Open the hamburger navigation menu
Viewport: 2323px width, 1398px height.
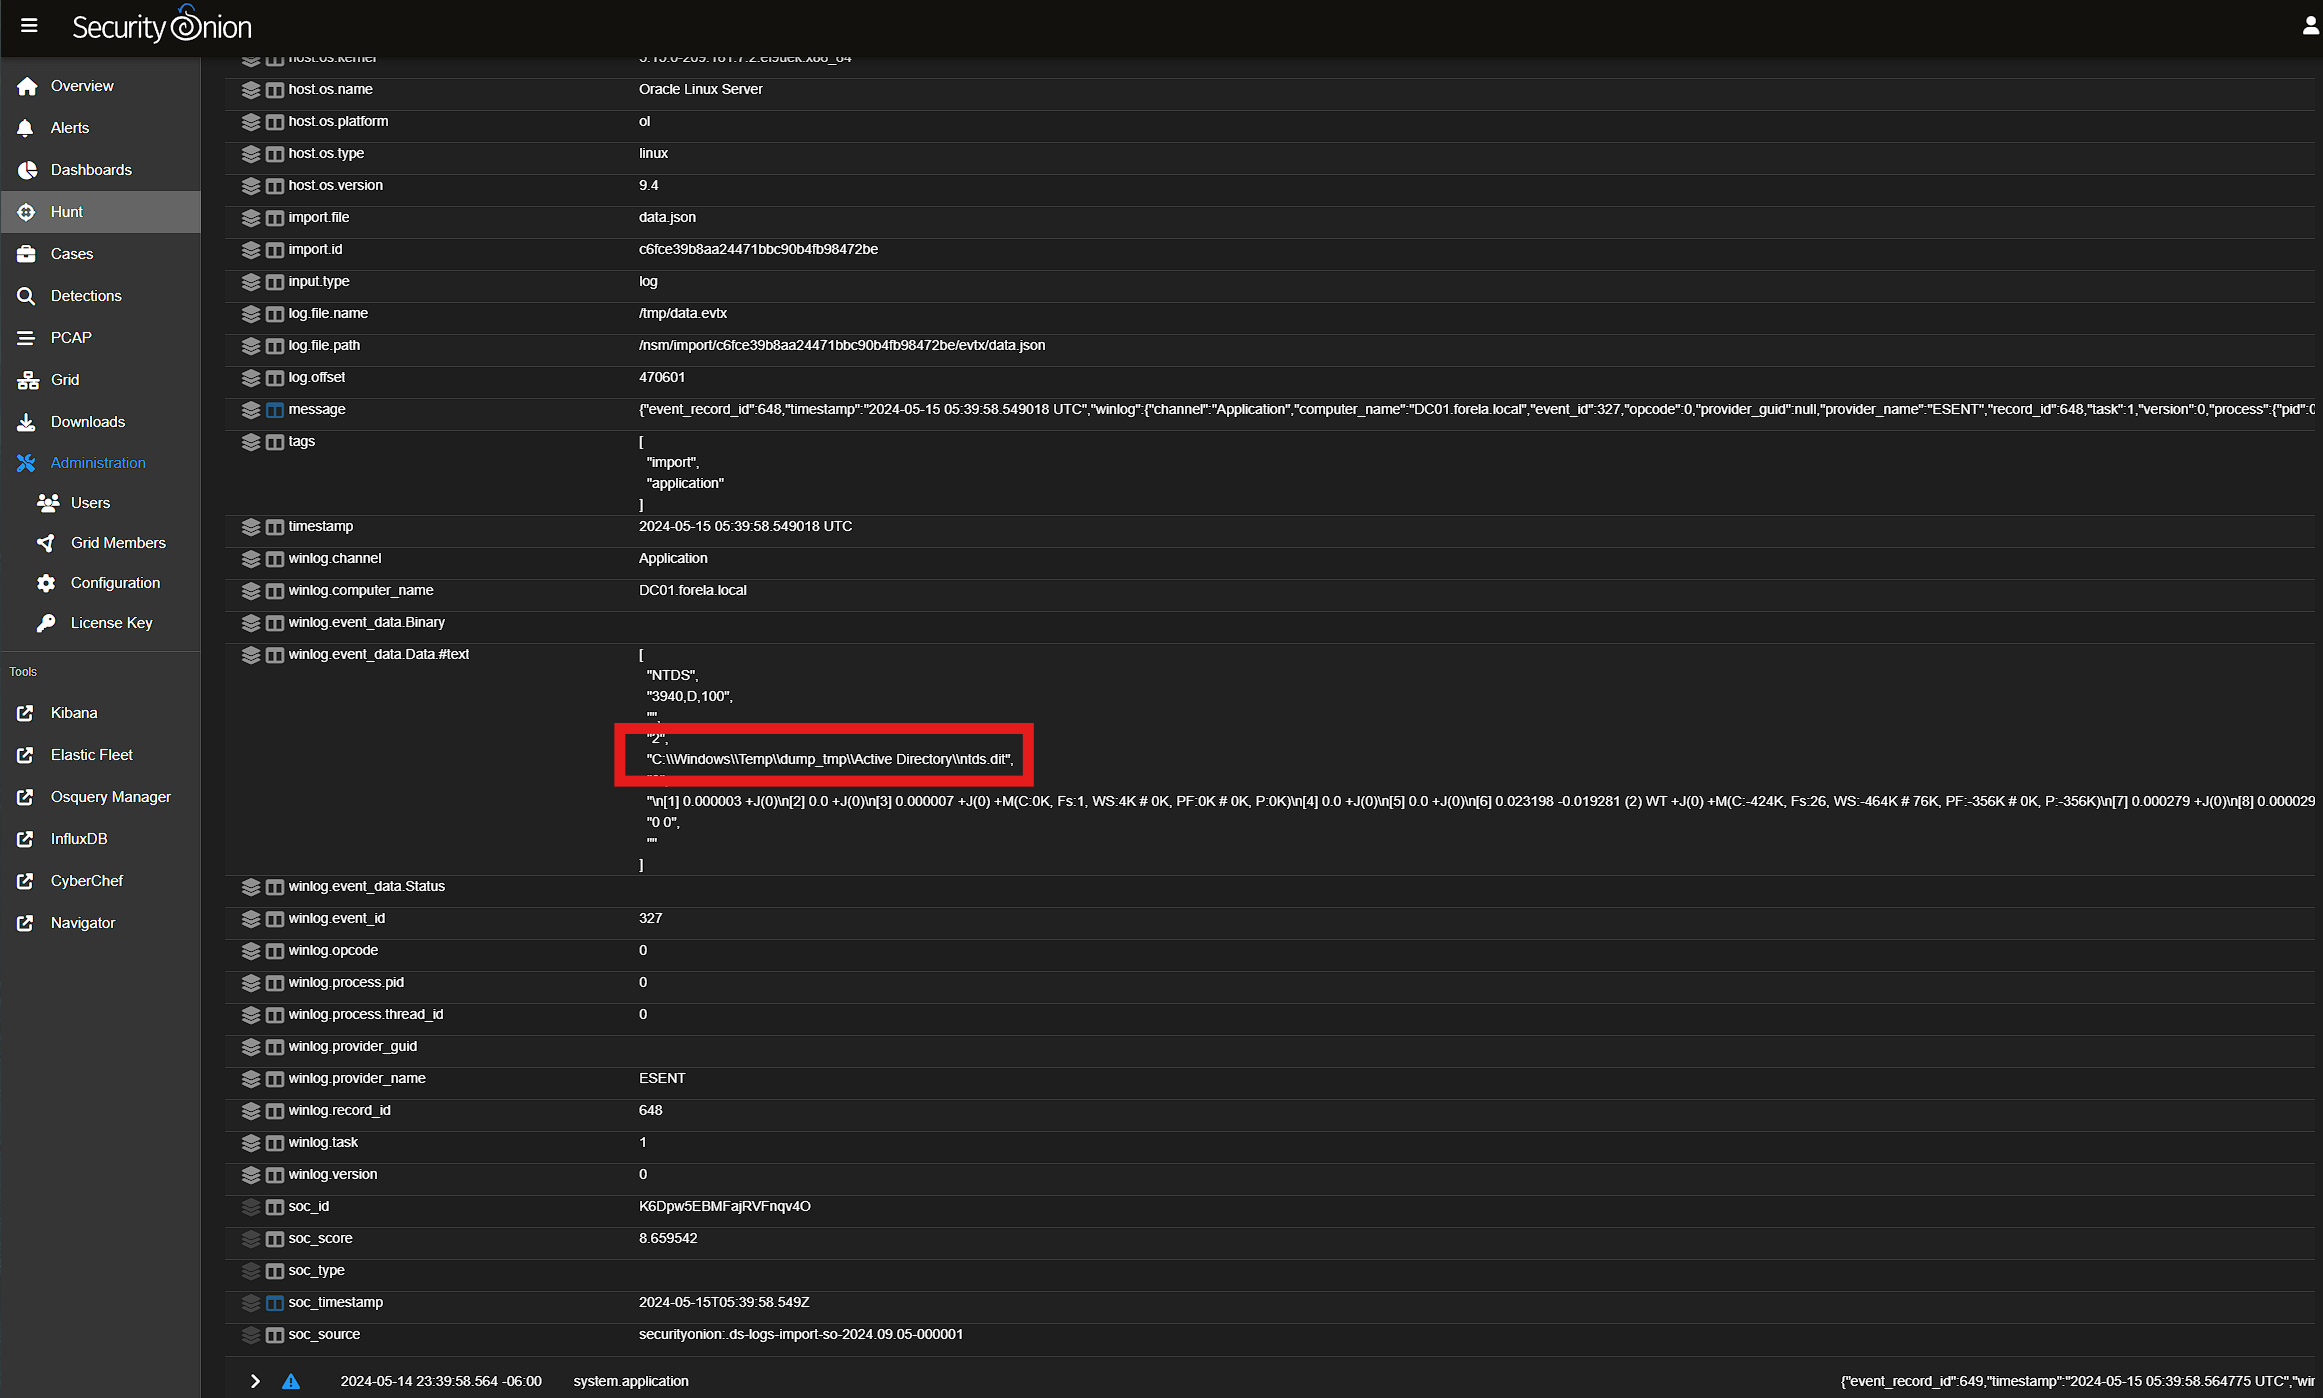29,26
